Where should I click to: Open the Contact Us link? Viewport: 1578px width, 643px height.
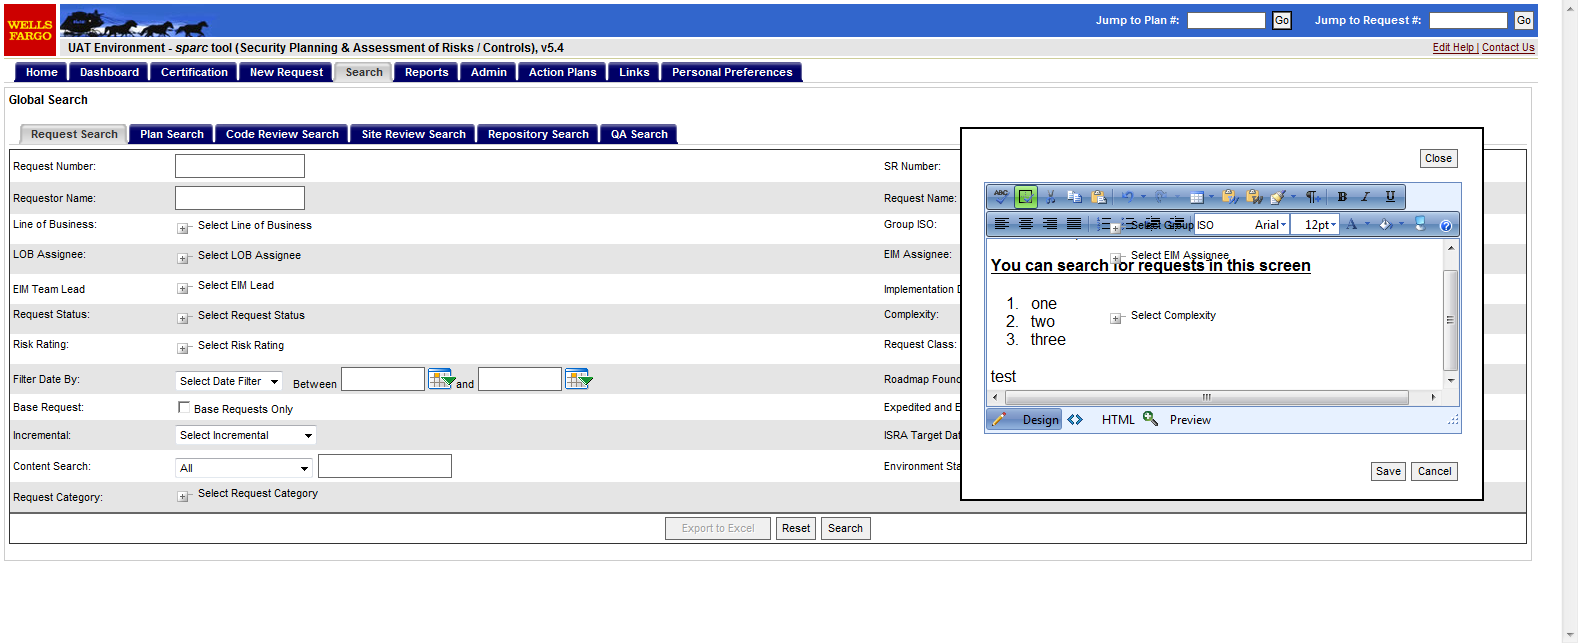click(1508, 47)
